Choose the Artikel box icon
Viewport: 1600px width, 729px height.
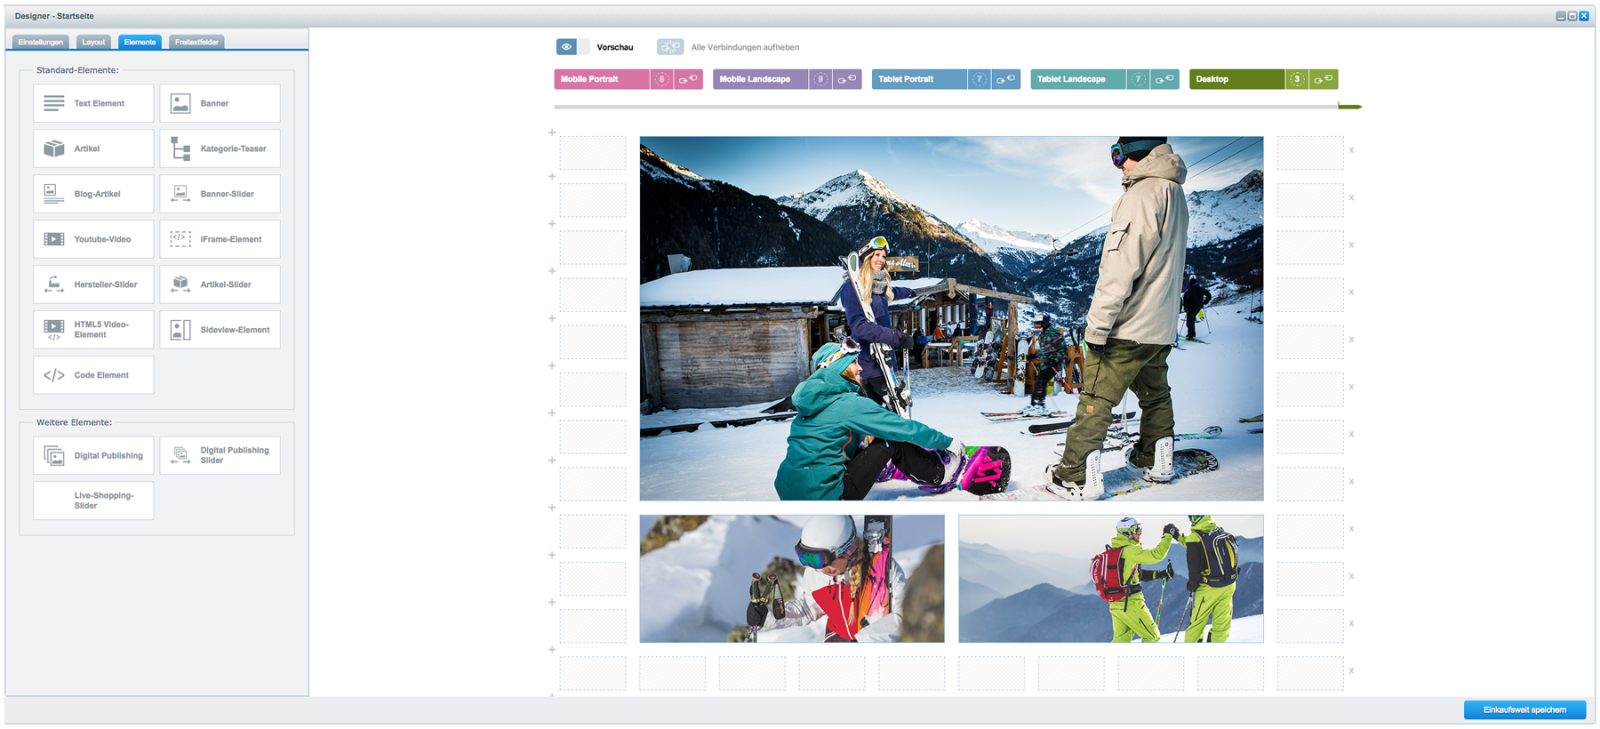click(54, 148)
